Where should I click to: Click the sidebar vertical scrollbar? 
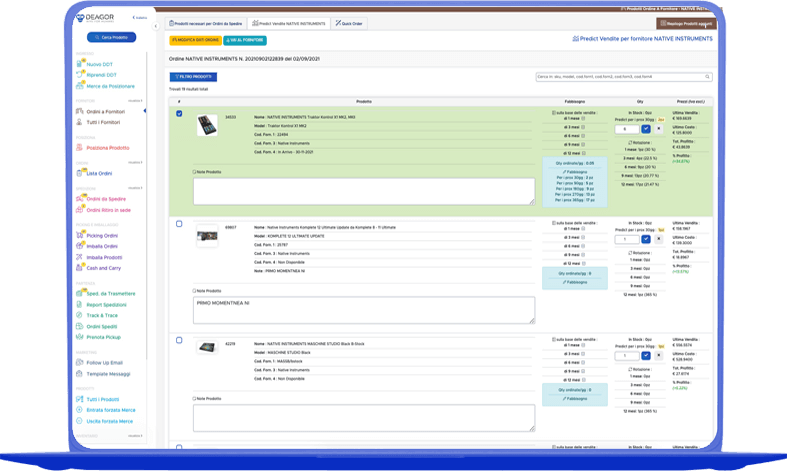point(147,206)
